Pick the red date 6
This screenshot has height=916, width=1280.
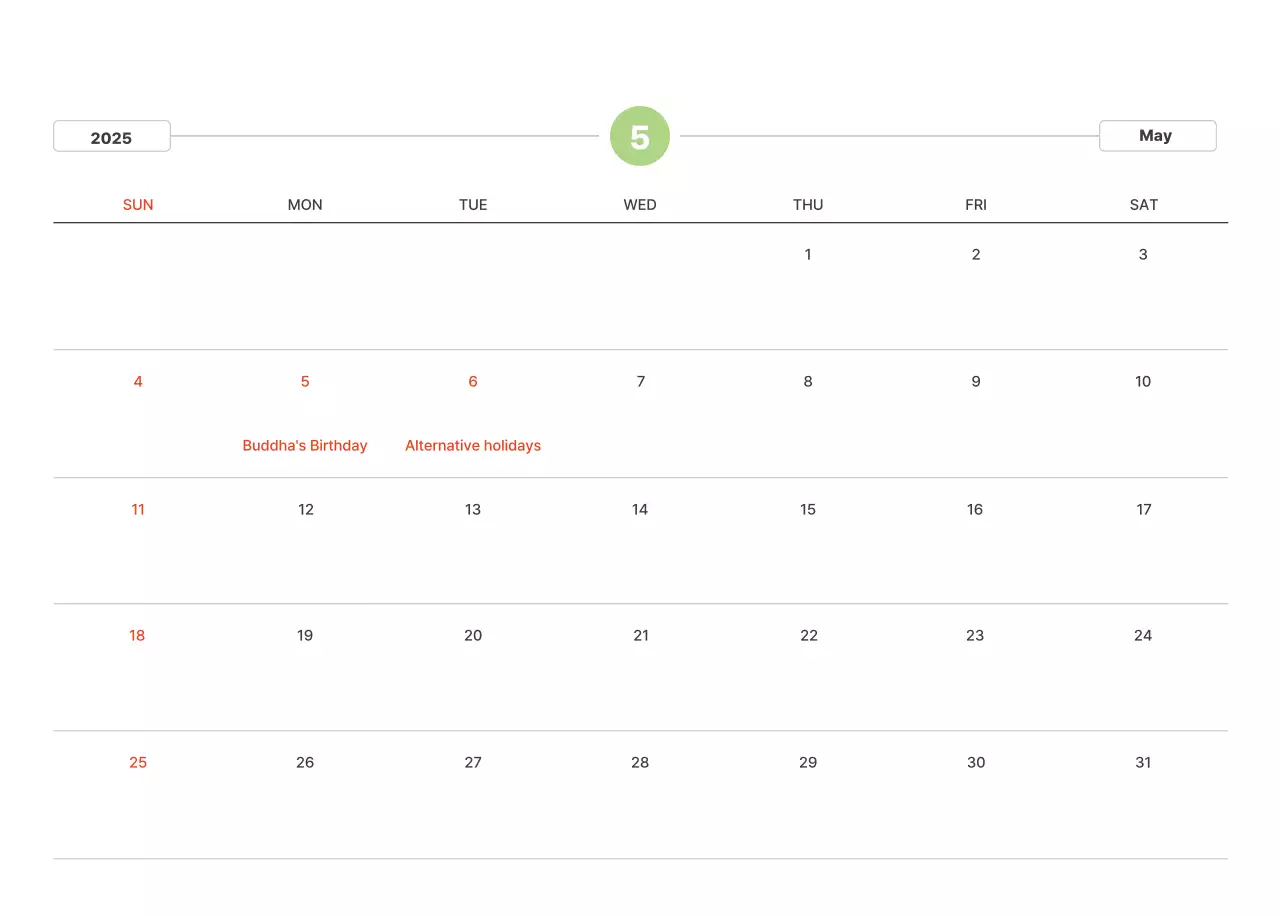(x=473, y=382)
